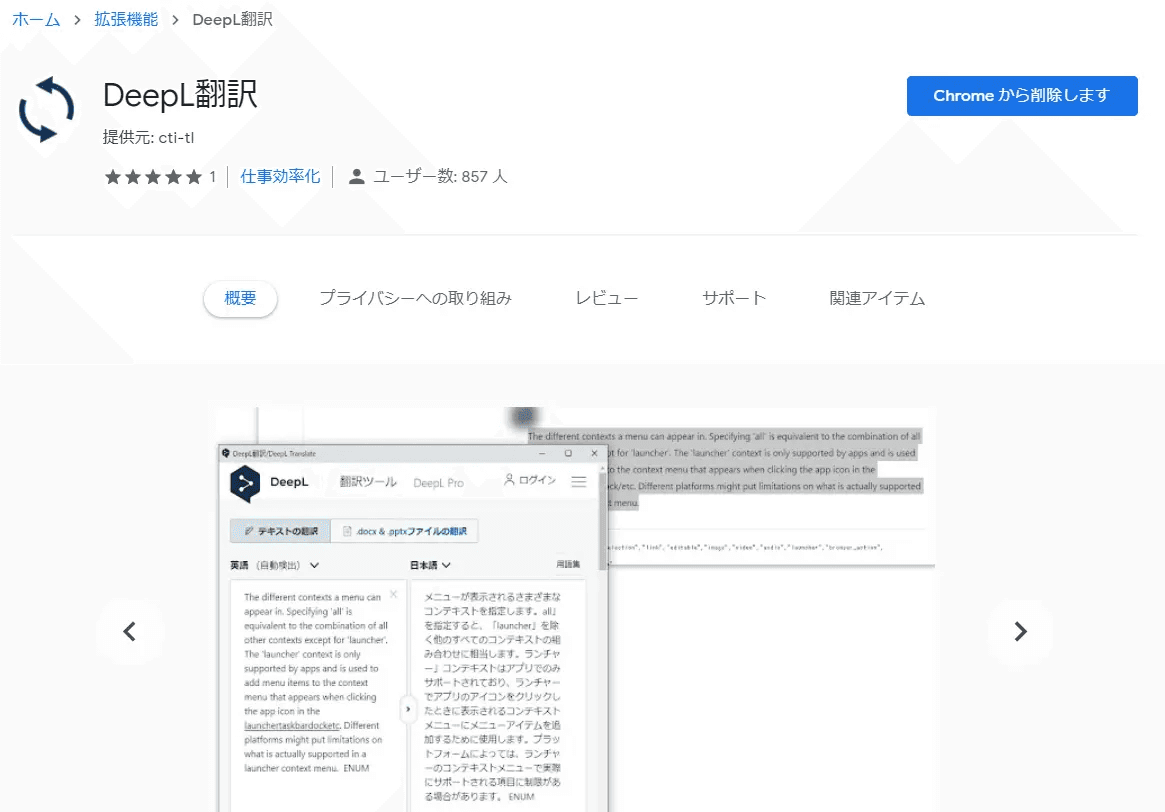The image size is (1165, 812).
Task: Expand the 日本語 target language dropdown
Action: (430, 565)
